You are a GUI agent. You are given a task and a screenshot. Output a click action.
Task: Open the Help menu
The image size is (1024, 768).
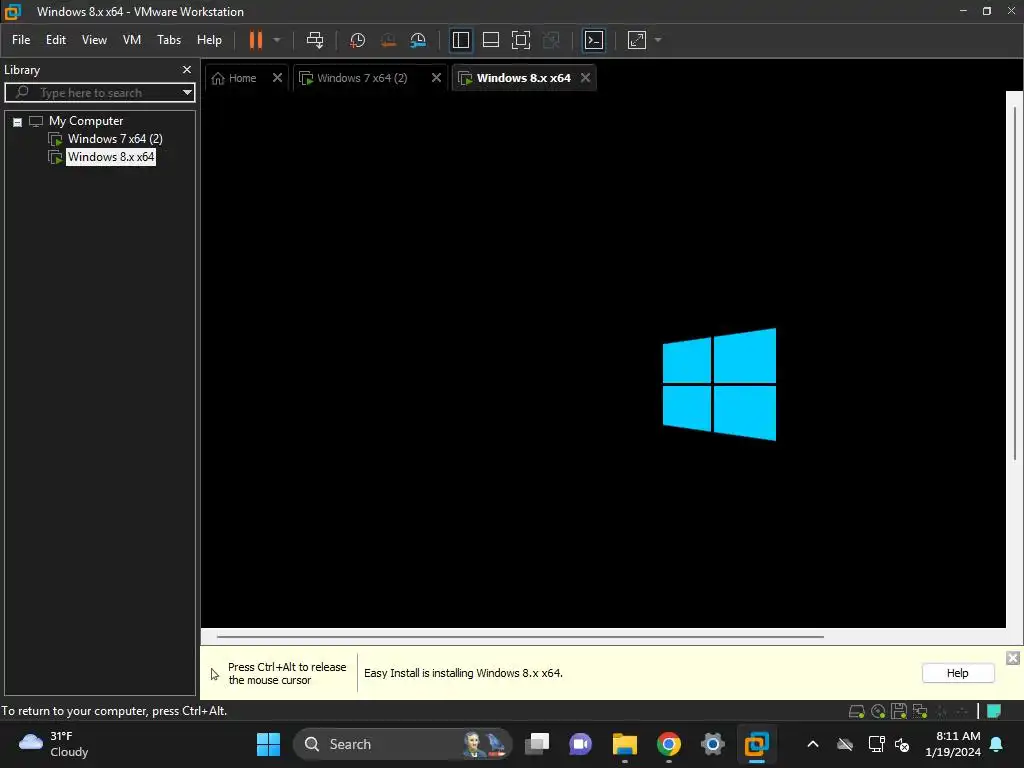[209, 40]
